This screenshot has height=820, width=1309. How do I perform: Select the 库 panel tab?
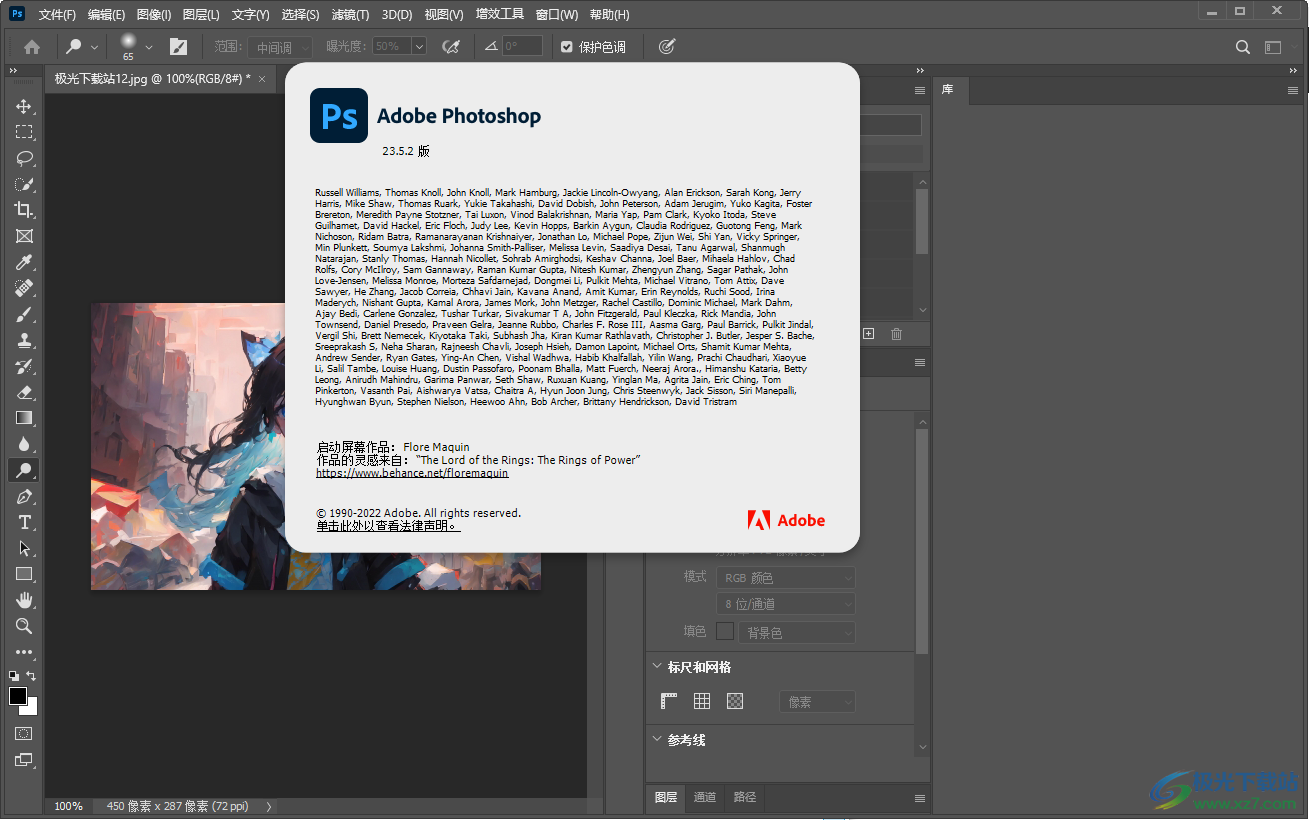point(947,90)
